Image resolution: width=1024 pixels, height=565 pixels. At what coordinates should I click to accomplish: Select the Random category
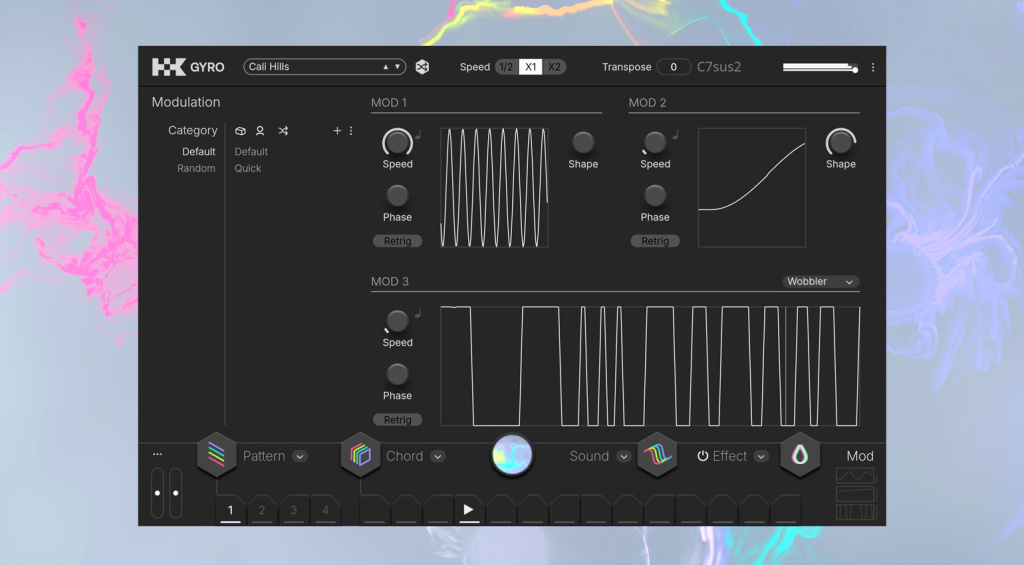[196, 169]
